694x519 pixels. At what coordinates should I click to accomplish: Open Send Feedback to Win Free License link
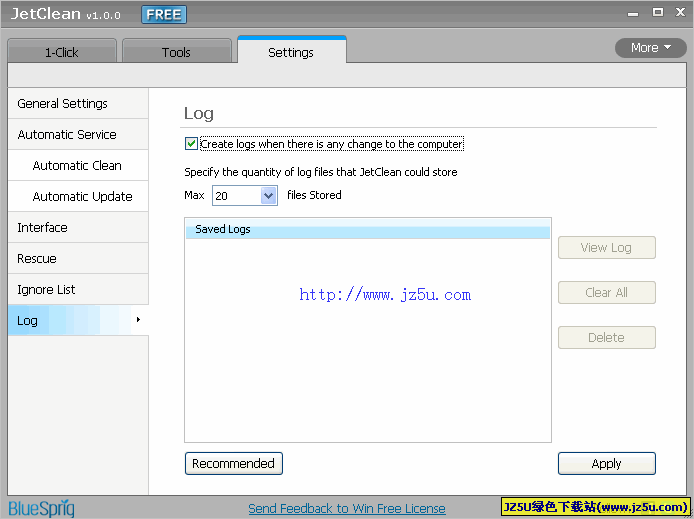point(347,508)
